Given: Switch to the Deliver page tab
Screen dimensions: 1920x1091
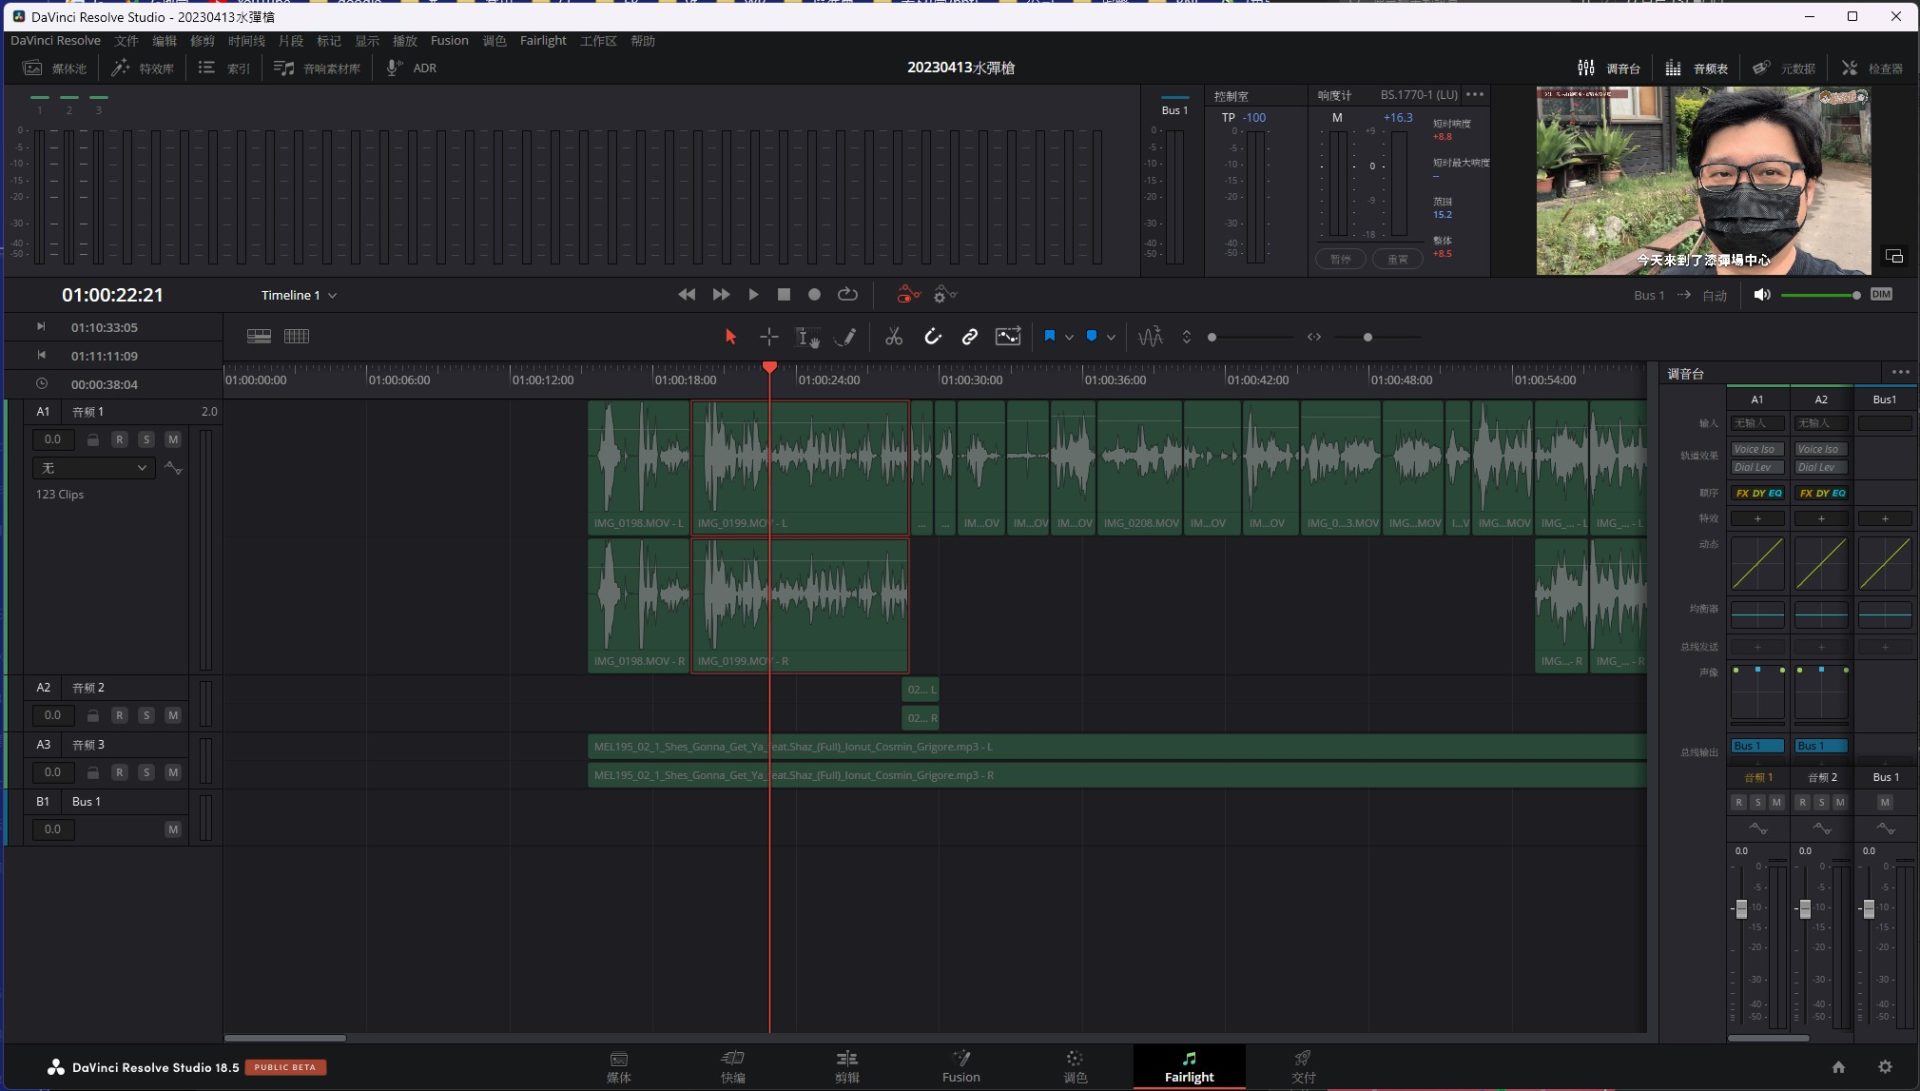Looking at the screenshot, I should click(x=1303, y=1066).
